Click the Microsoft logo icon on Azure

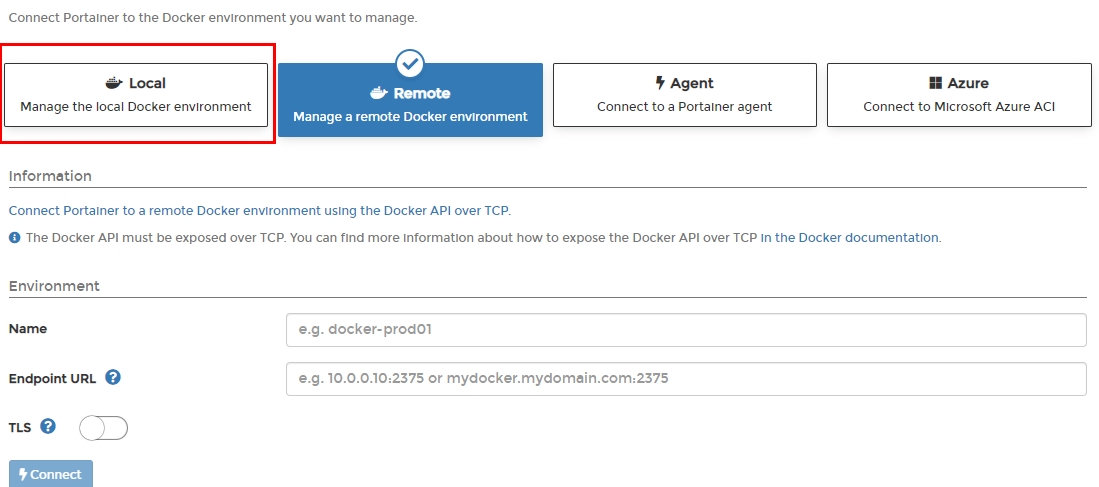pyautogui.click(x=936, y=83)
